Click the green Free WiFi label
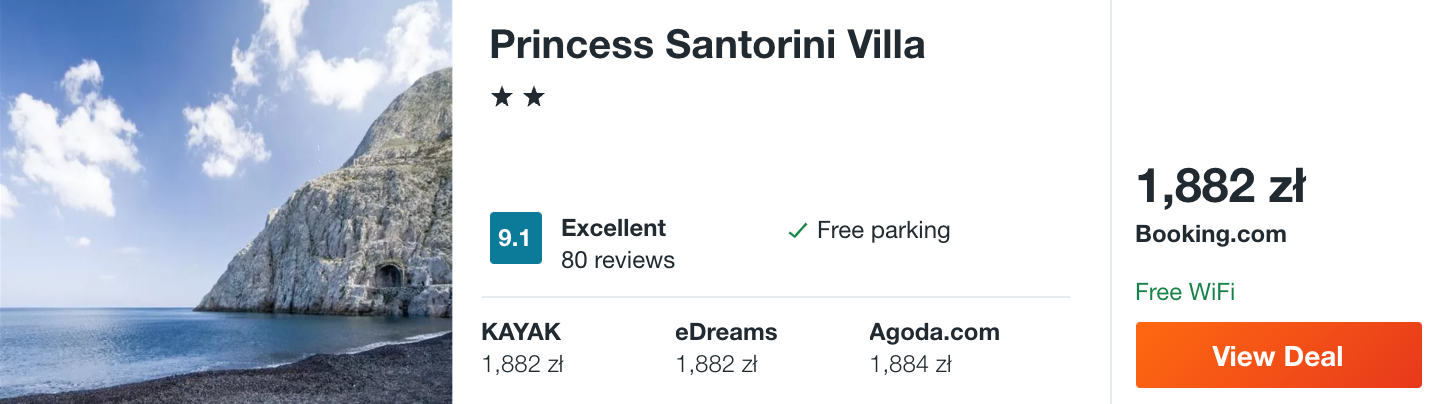The image size is (1438, 404). (1185, 292)
